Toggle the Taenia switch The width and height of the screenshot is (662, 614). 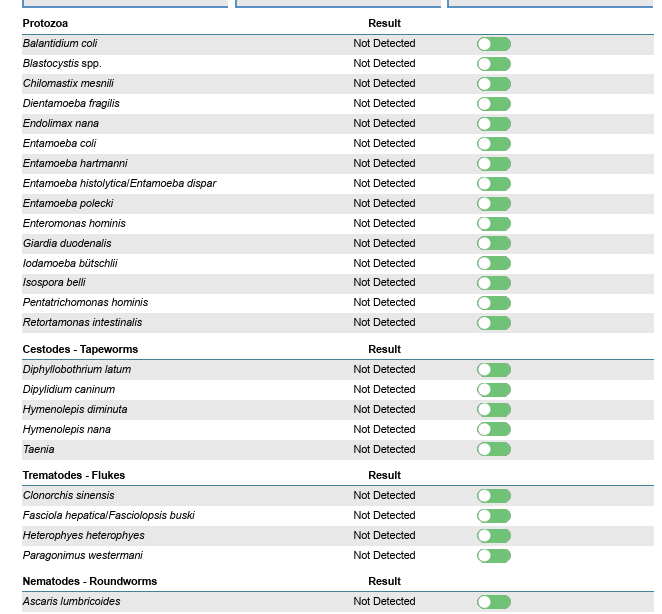coord(494,449)
